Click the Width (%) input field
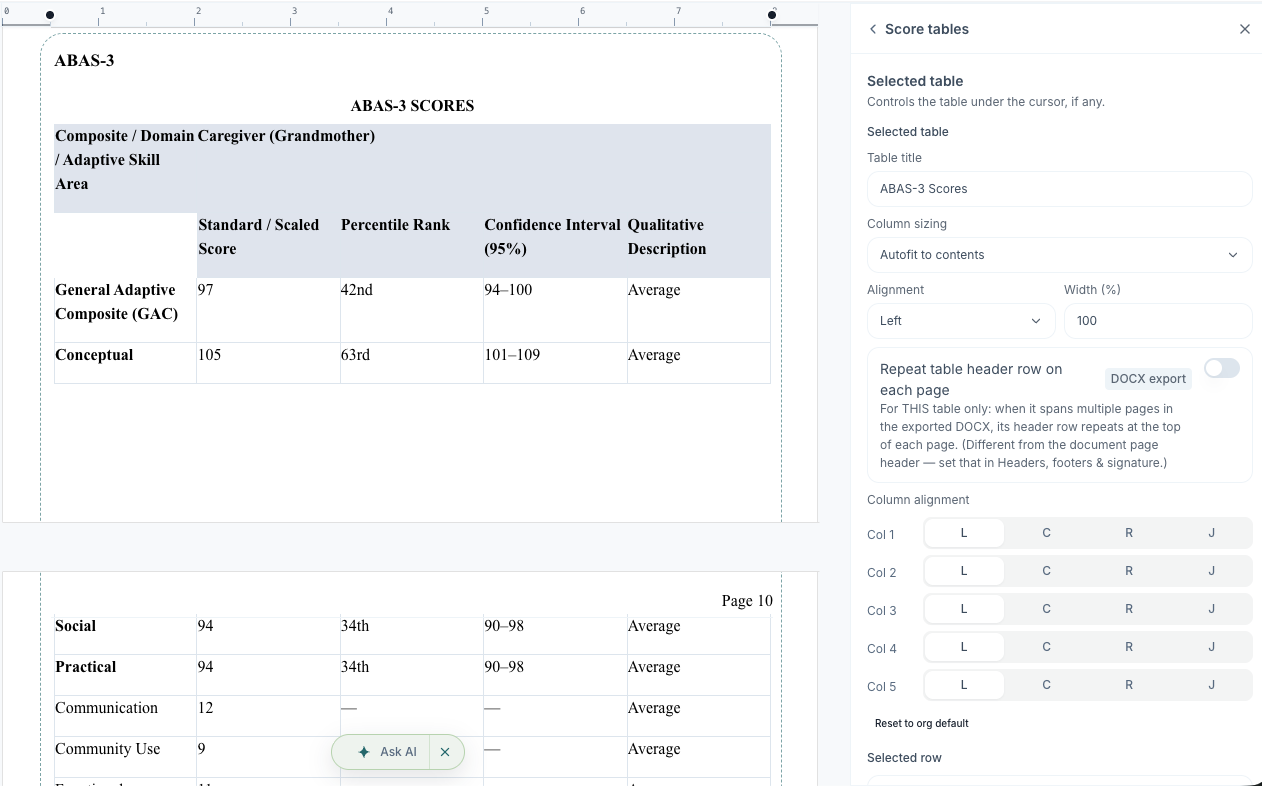This screenshot has height=786, width=1262. tap(1158, 320)
